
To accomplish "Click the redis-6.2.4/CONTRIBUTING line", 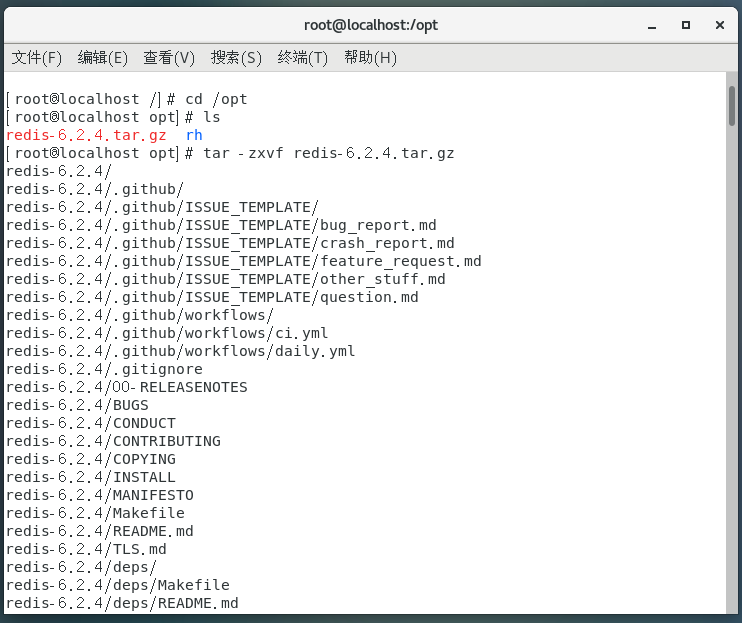I will (113, 441).
